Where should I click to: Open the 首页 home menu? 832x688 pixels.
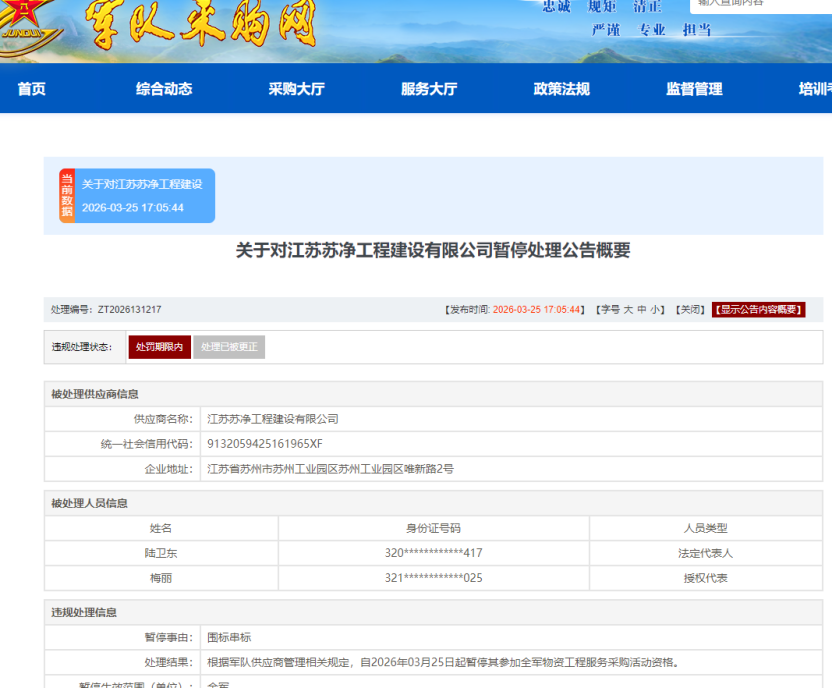tap(32, 89)
